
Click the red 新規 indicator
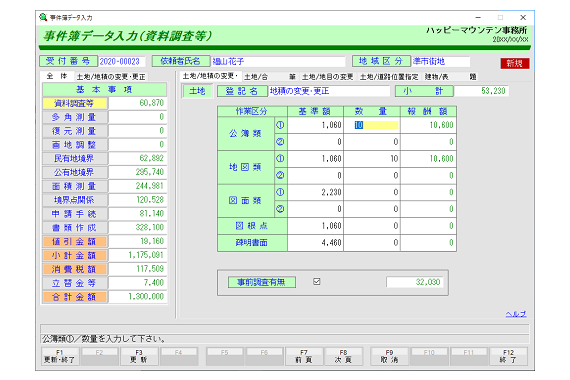tap(515, 63)
